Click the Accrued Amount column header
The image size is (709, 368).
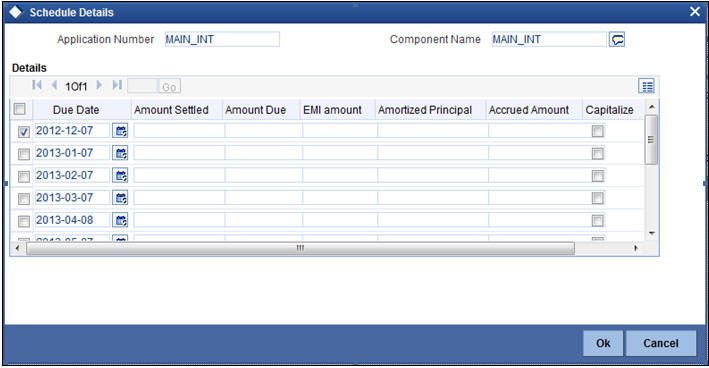click(x=529, y=110)
